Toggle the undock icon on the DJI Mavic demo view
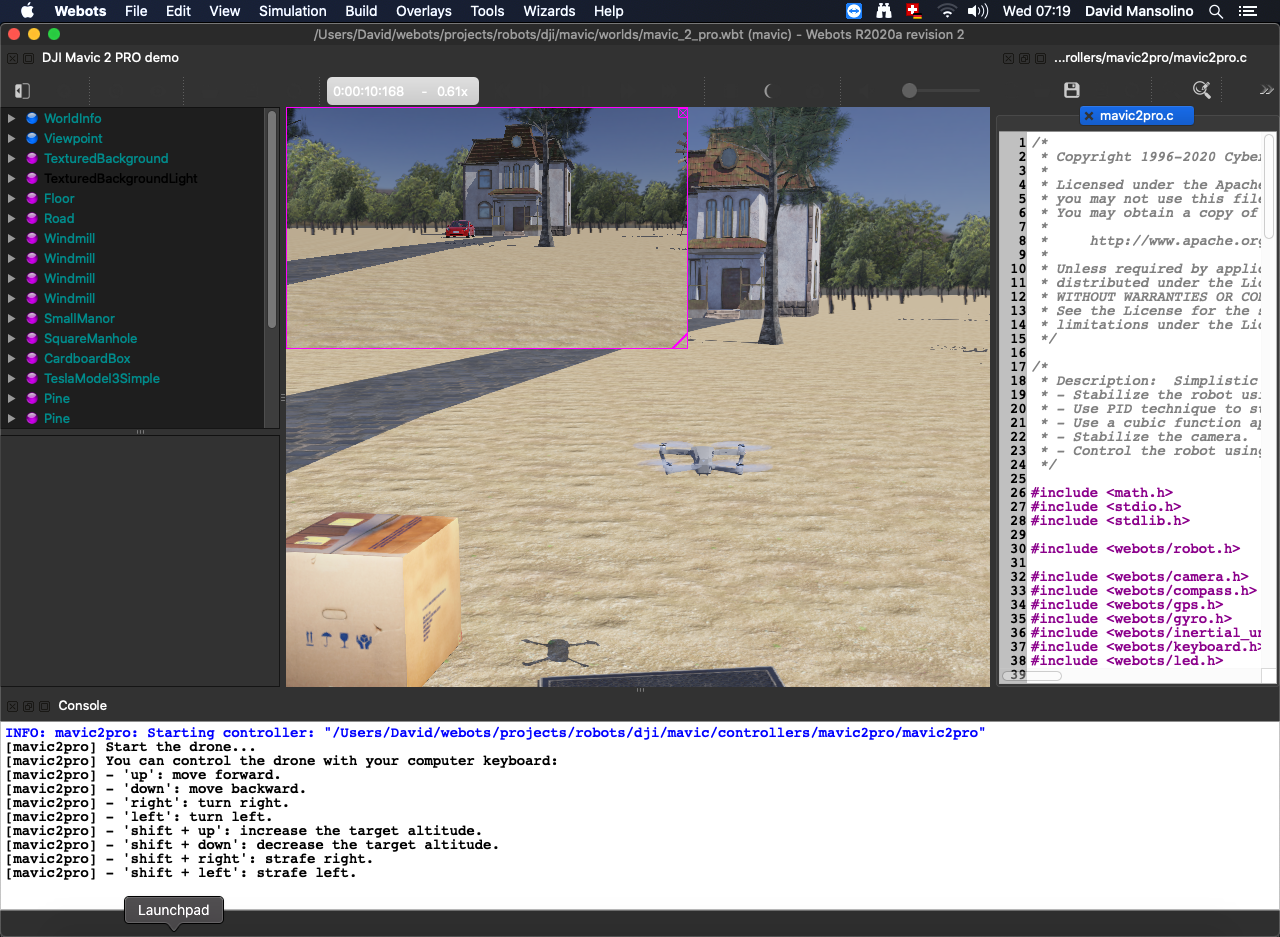 [29, 58]
